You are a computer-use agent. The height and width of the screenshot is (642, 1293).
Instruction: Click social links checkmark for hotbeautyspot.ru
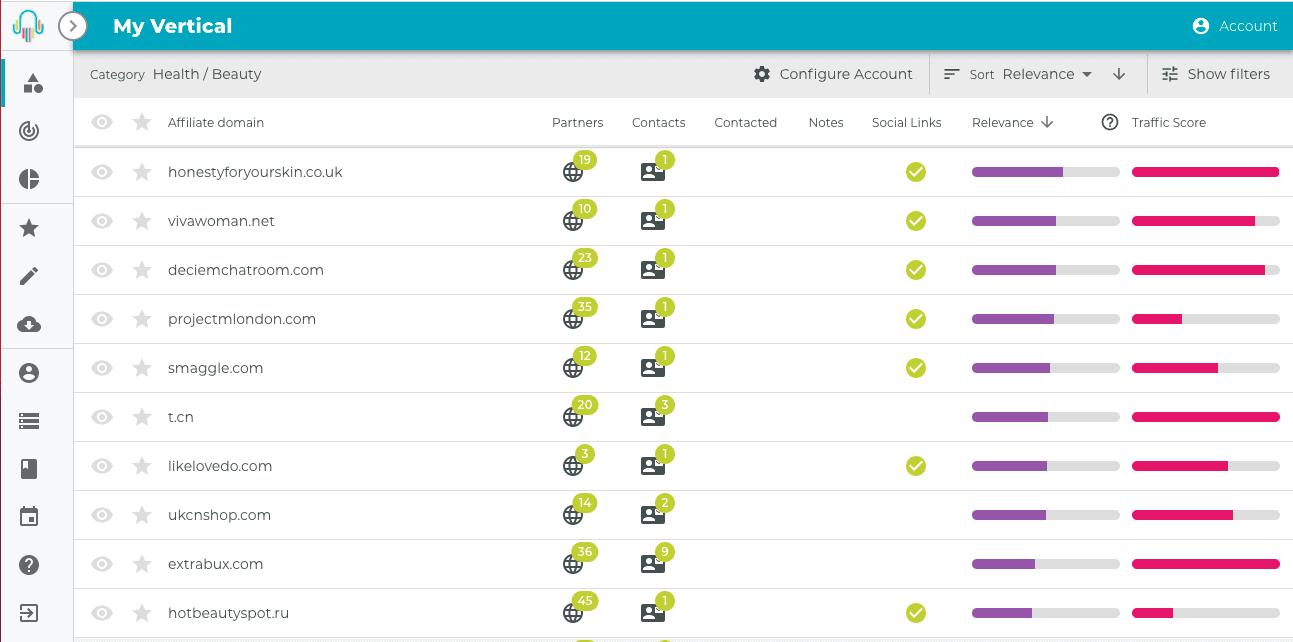pyautogui.click(x=916, y=613)
